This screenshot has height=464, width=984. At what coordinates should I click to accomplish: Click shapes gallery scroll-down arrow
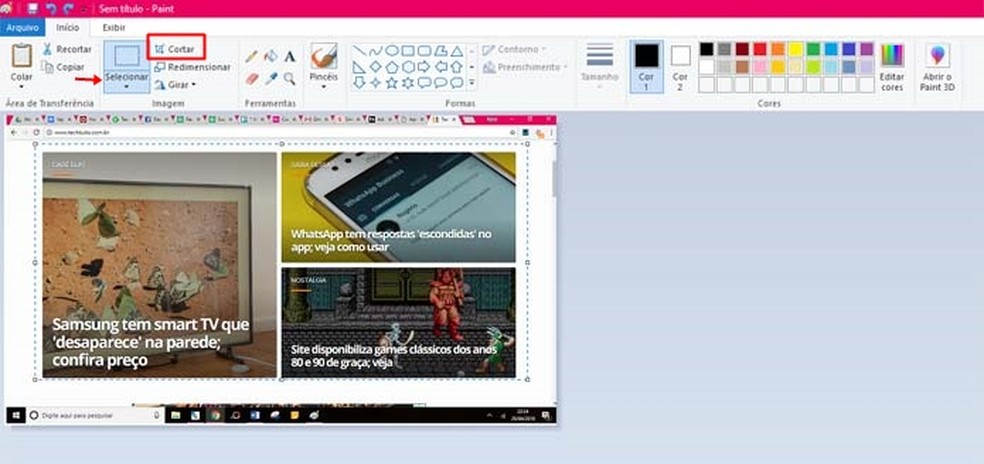(472, 67)
